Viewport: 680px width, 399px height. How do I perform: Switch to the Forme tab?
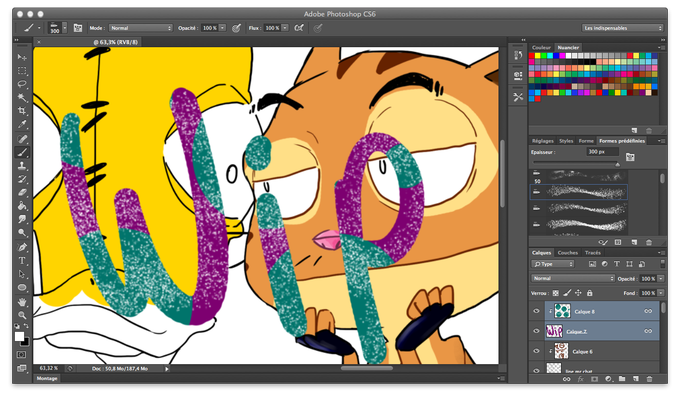pos(586,141)
